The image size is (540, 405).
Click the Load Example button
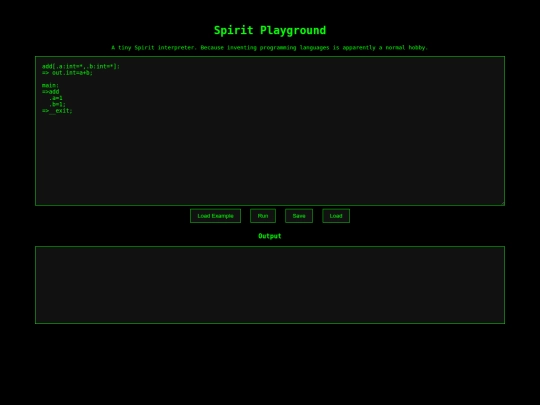[x=215, y=216]
